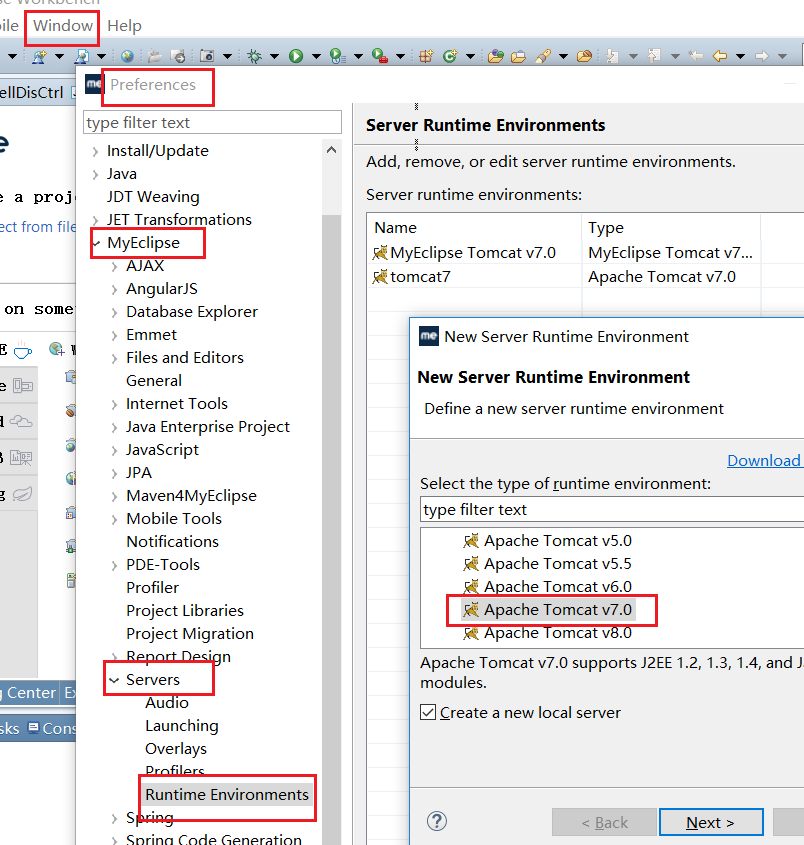Click the Download link
804x845 pixels.
pyautogui.click(x=764, y=460)
